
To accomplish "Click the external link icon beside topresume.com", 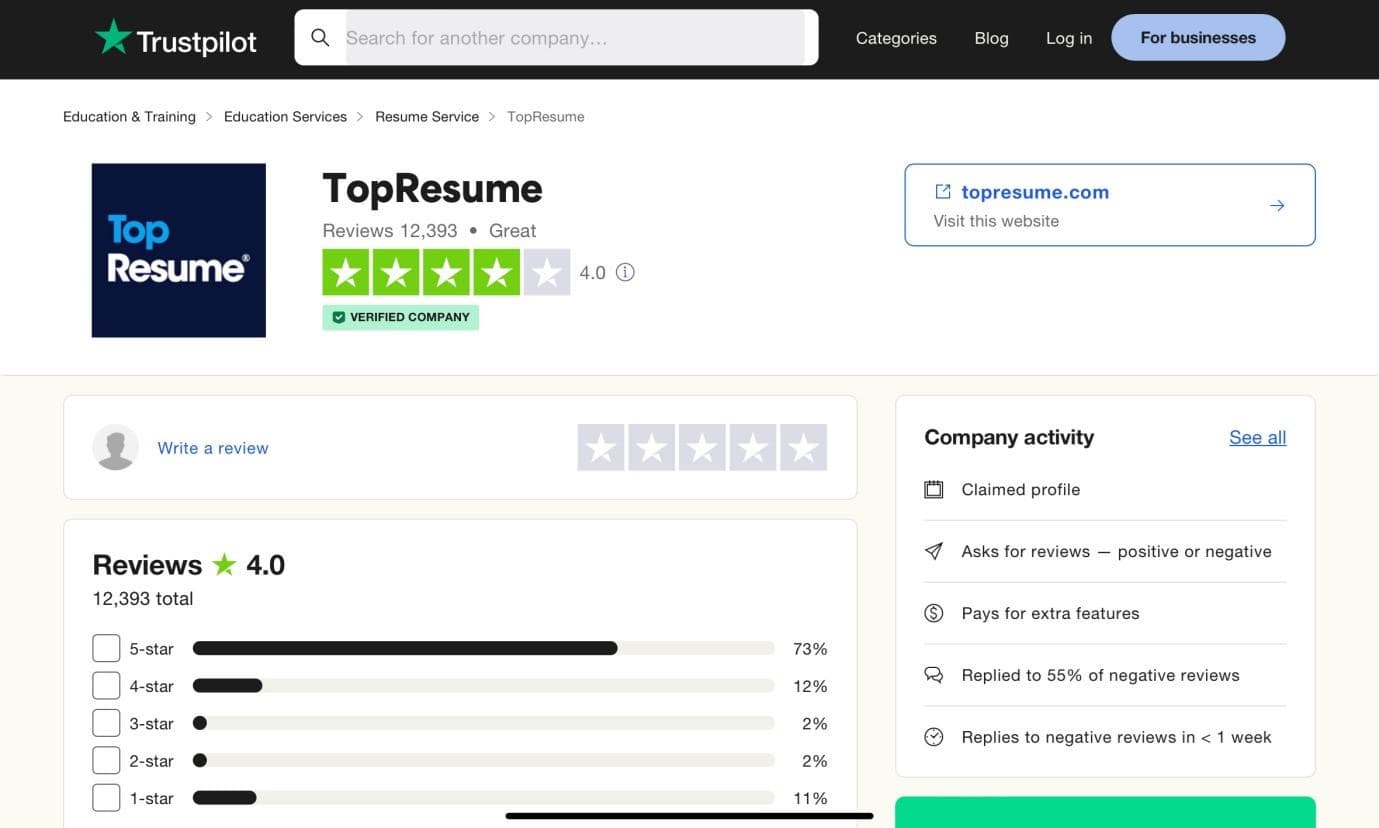I will 942,191.
